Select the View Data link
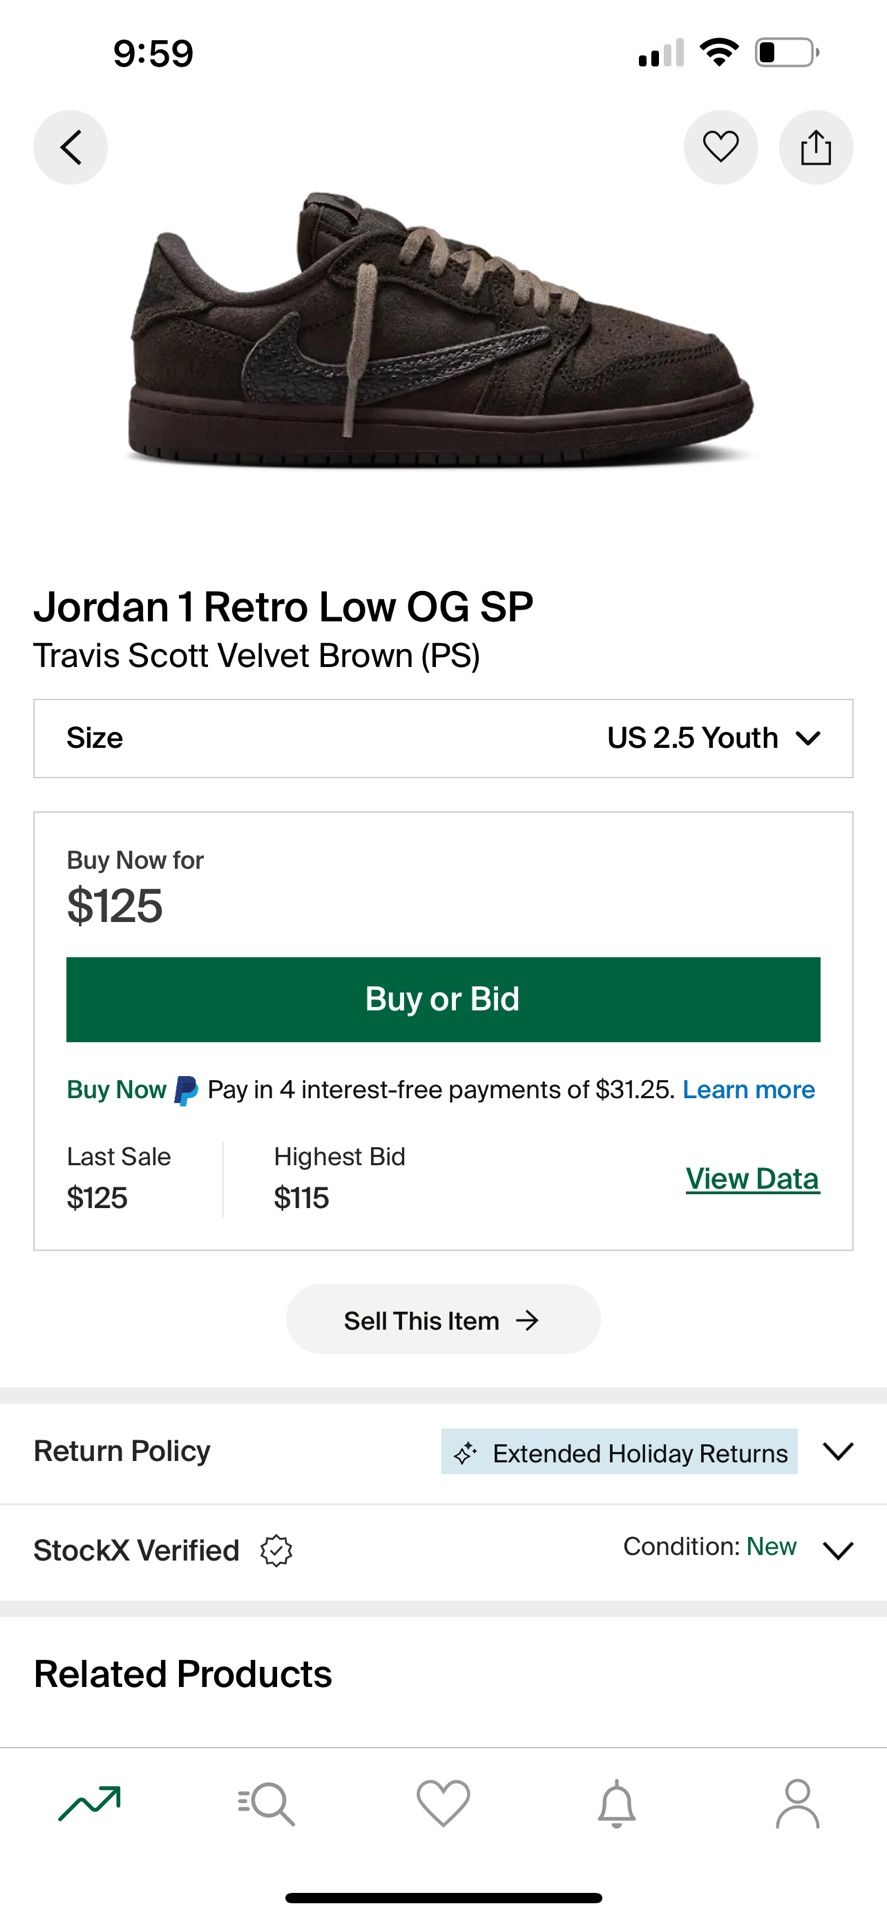Viewport: 887px width, 1920px height. (752, 1178)
